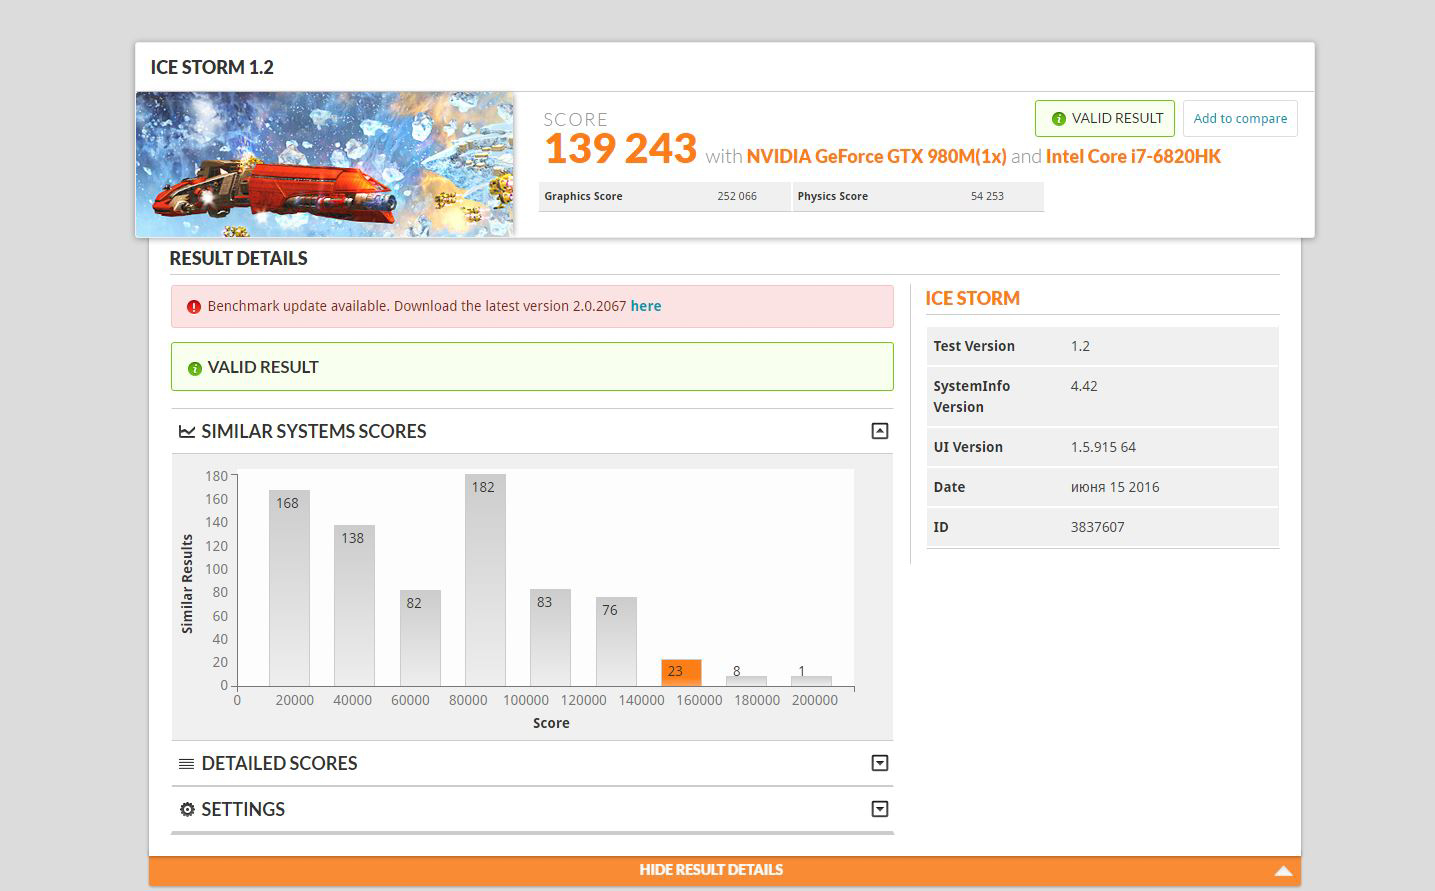Click the ID value 3837607

coord(1098,527)
